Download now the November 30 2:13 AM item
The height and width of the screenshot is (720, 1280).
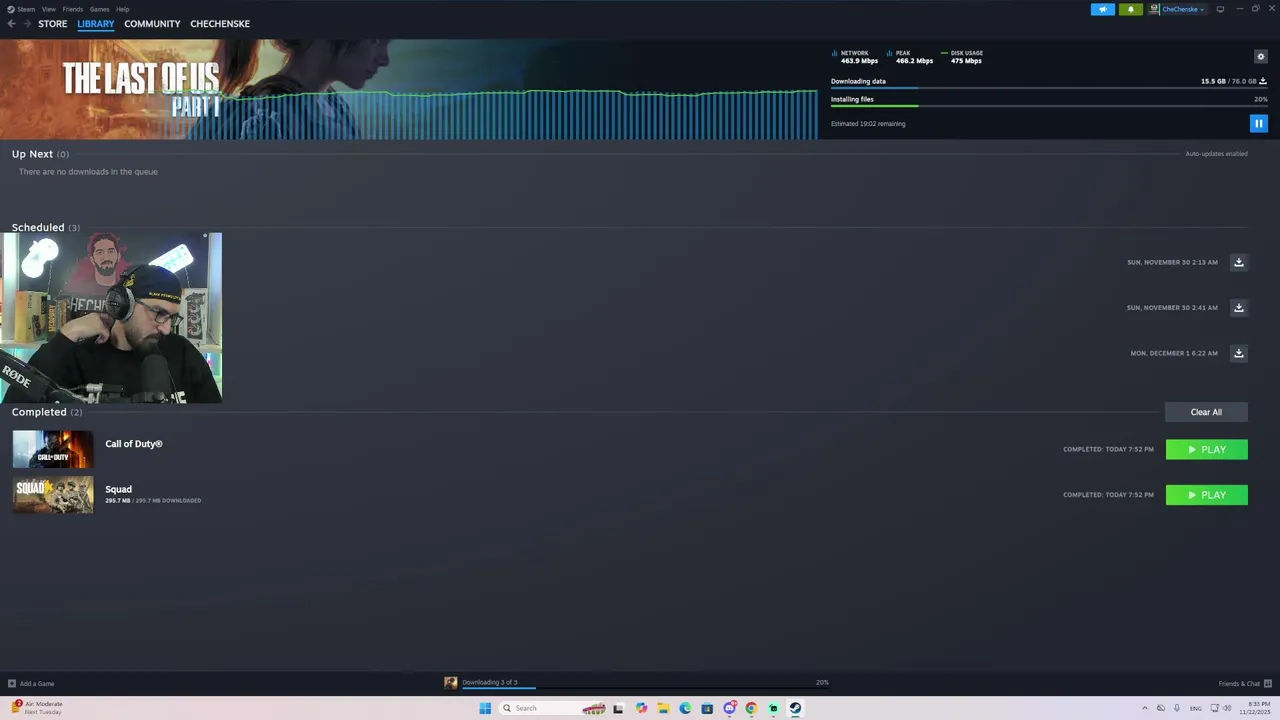click(x=1238, y=262)
